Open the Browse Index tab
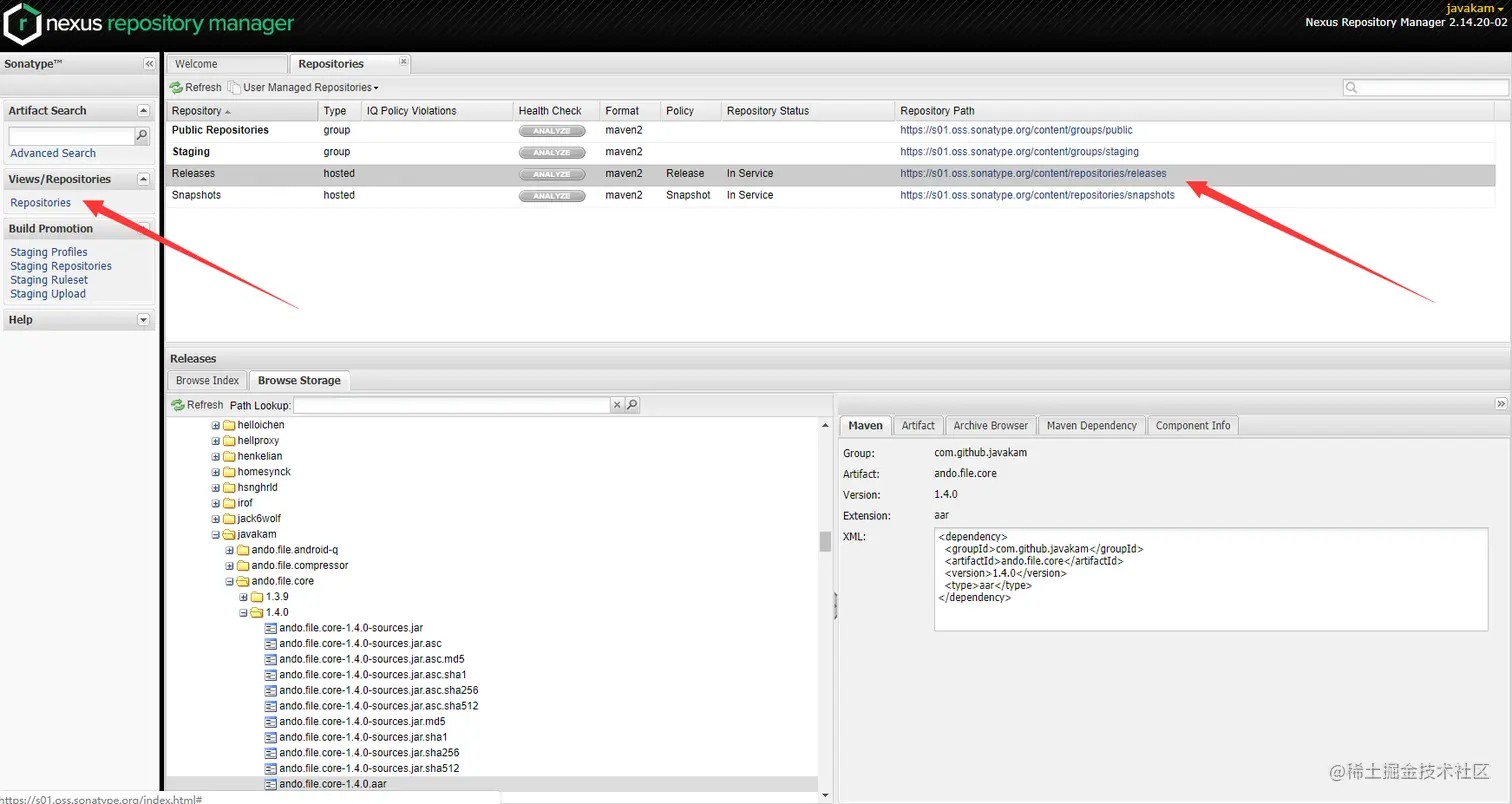 207,381
